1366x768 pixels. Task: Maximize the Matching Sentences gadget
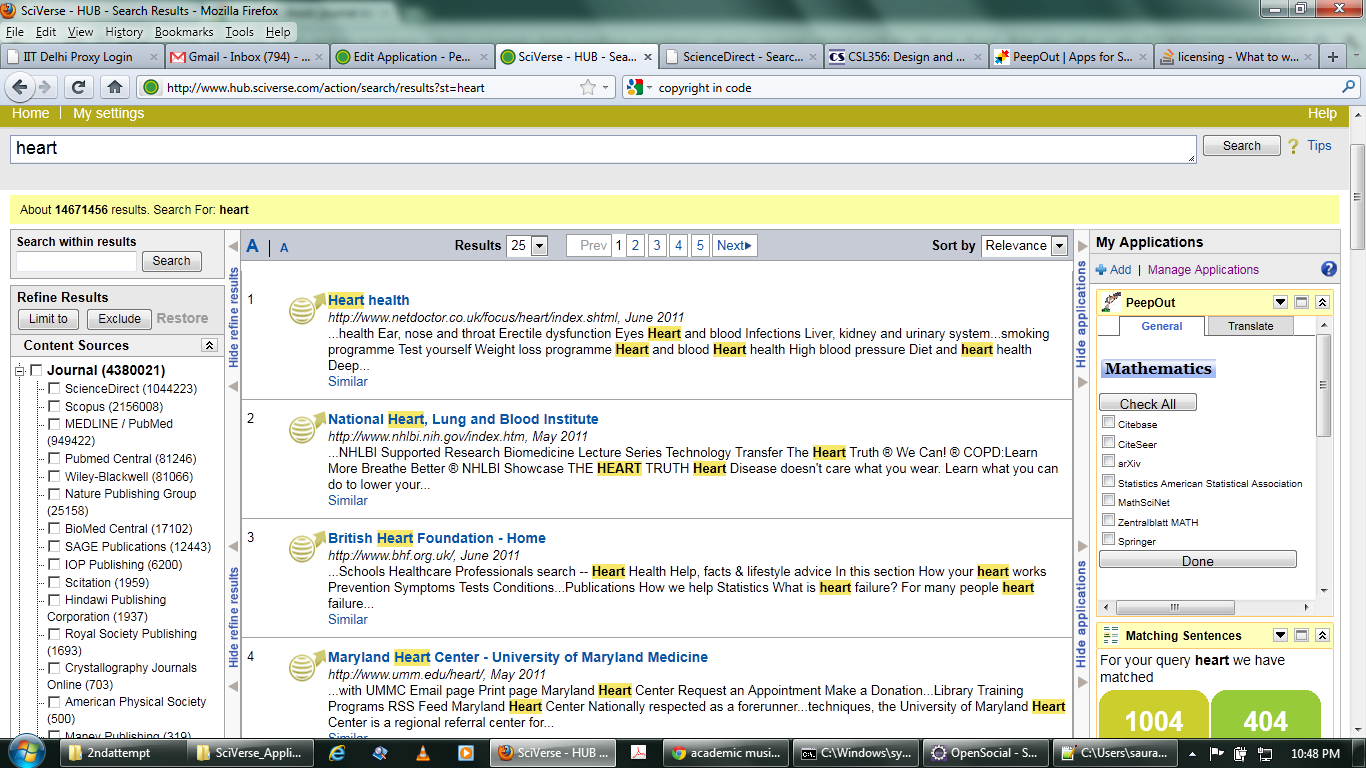tap(1301, 635)
